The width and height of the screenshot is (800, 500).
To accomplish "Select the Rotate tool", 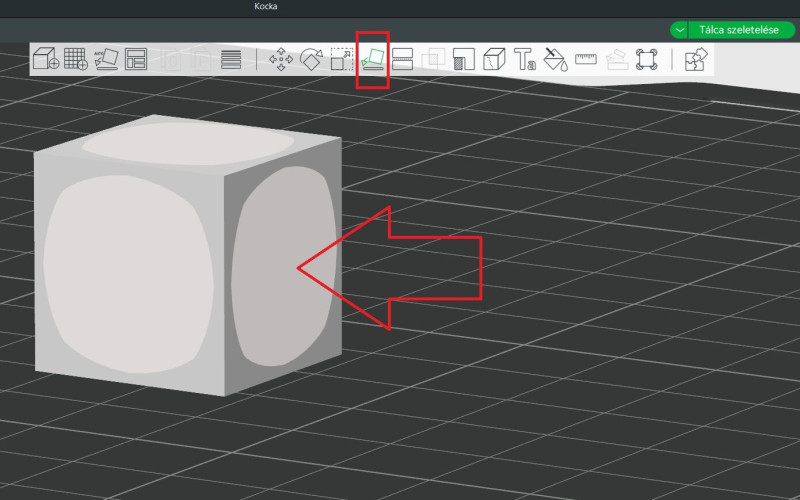I will [311, 59].
